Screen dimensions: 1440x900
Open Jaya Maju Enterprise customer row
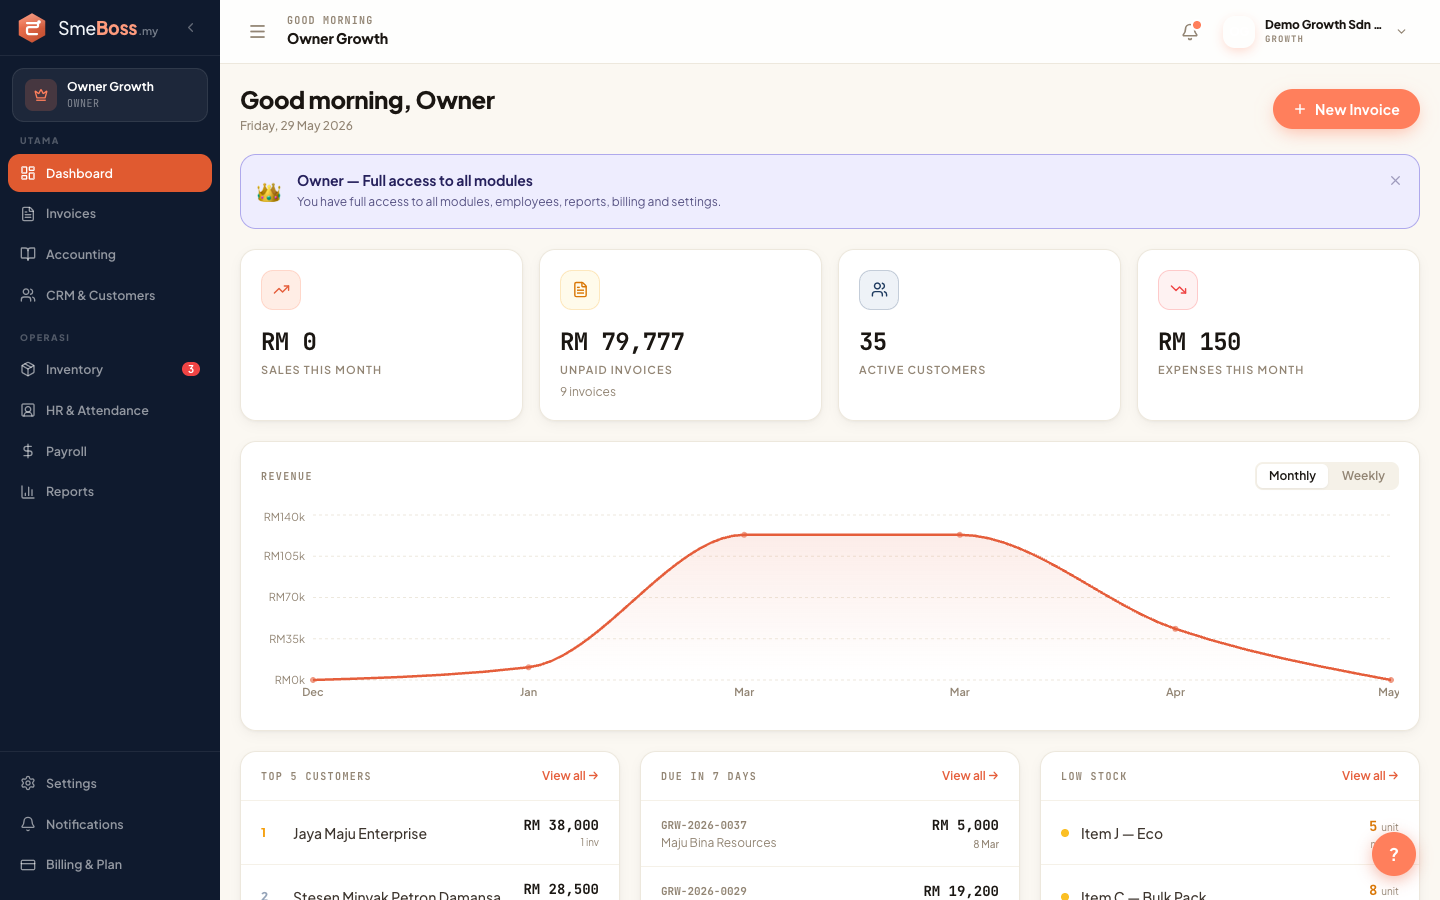tap(430, 833)
